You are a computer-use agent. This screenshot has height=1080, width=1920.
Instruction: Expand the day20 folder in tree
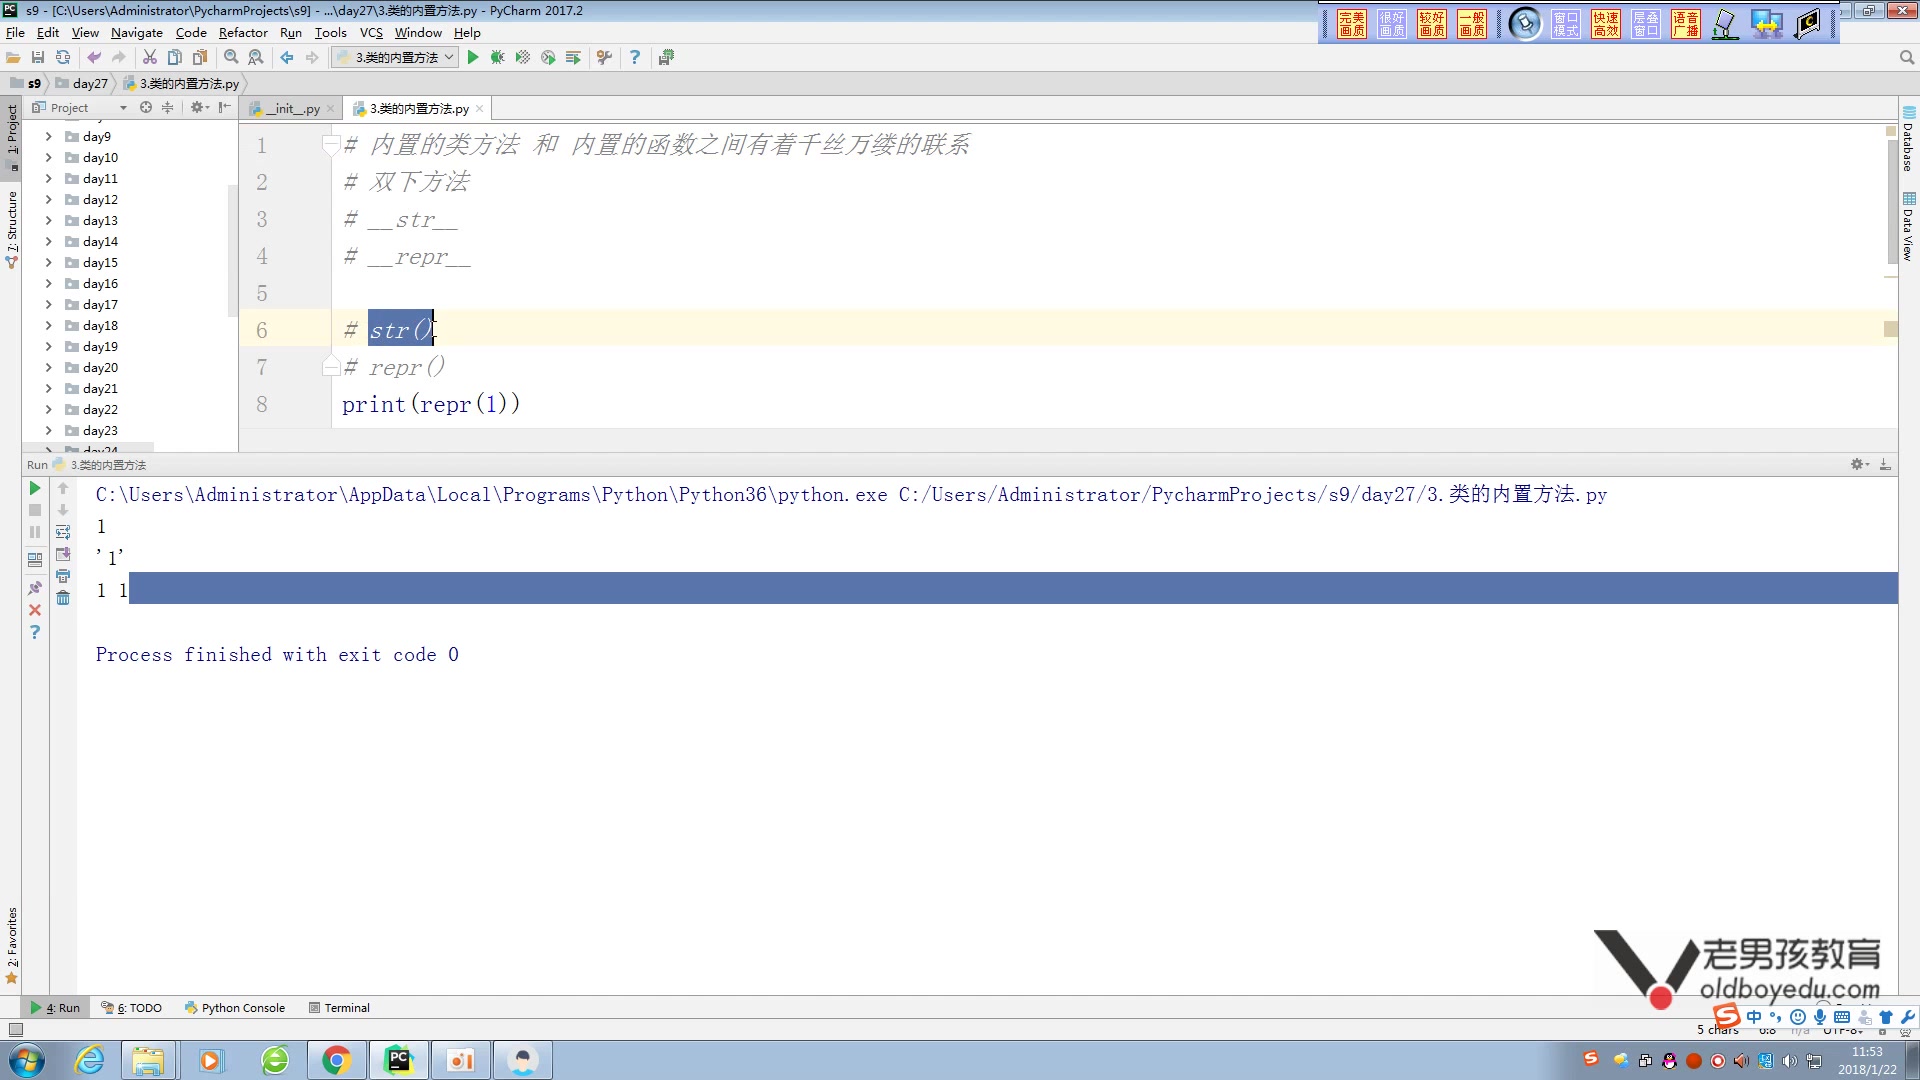[48, 368]
